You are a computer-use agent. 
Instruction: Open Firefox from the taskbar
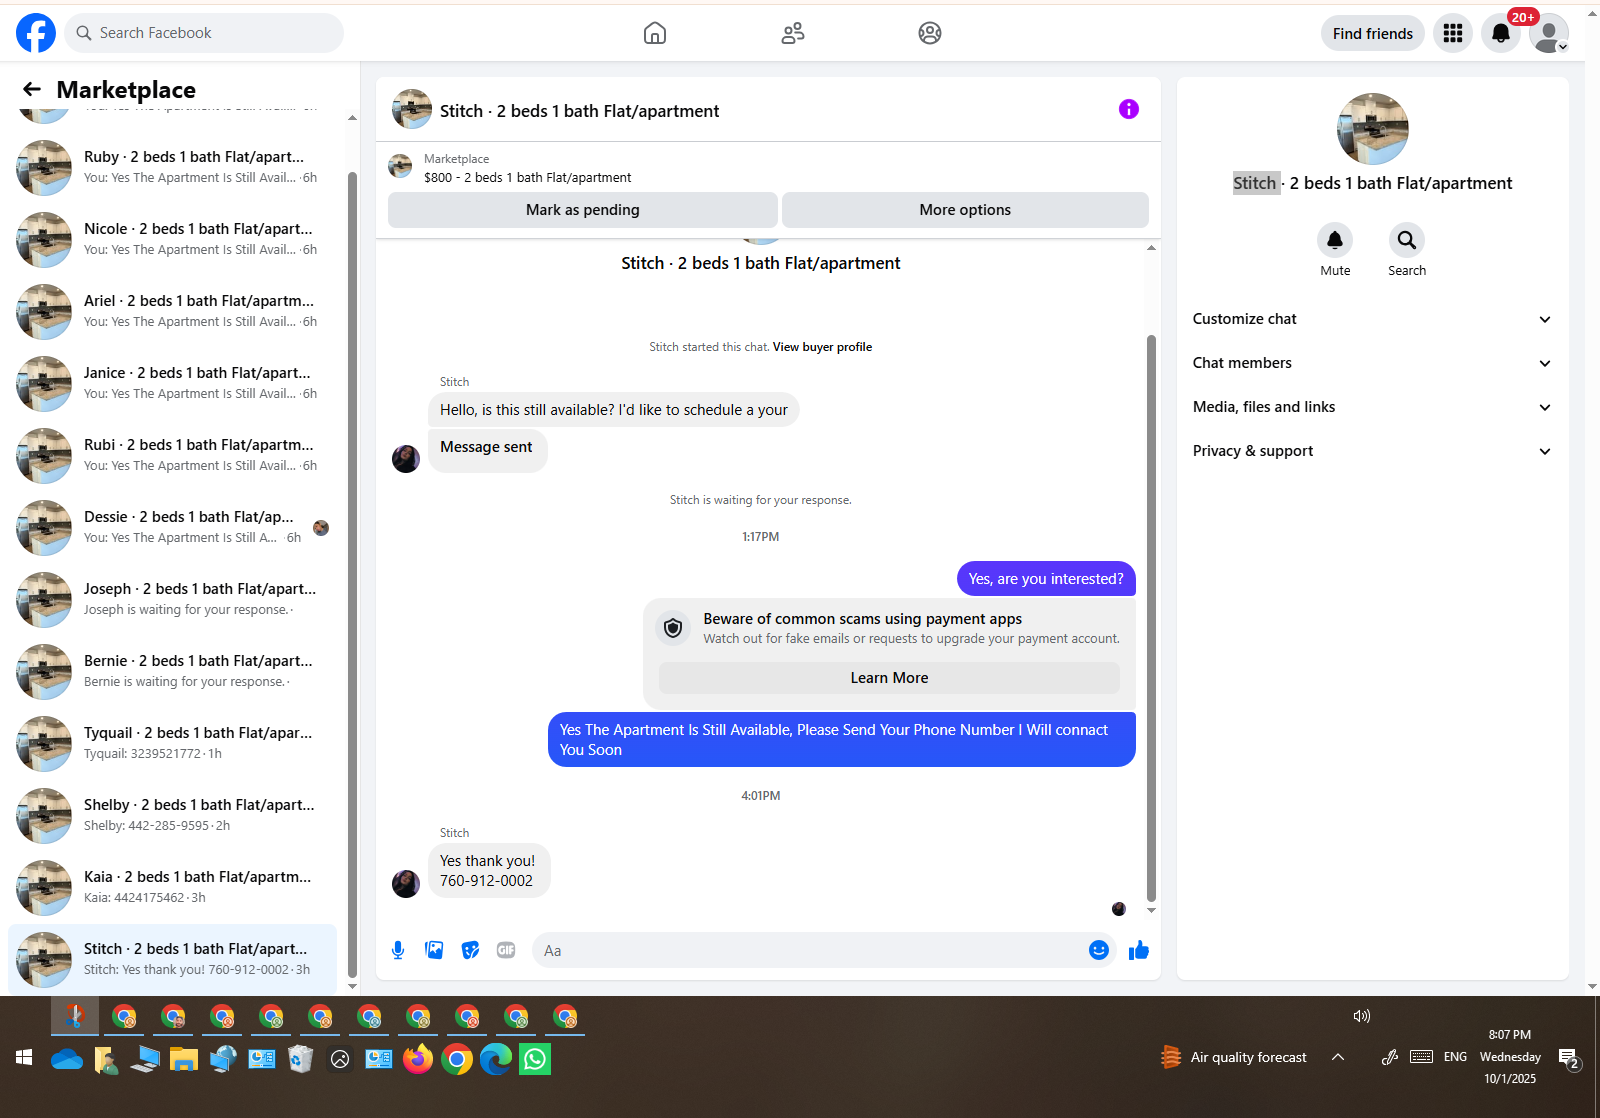(418, 1058)
